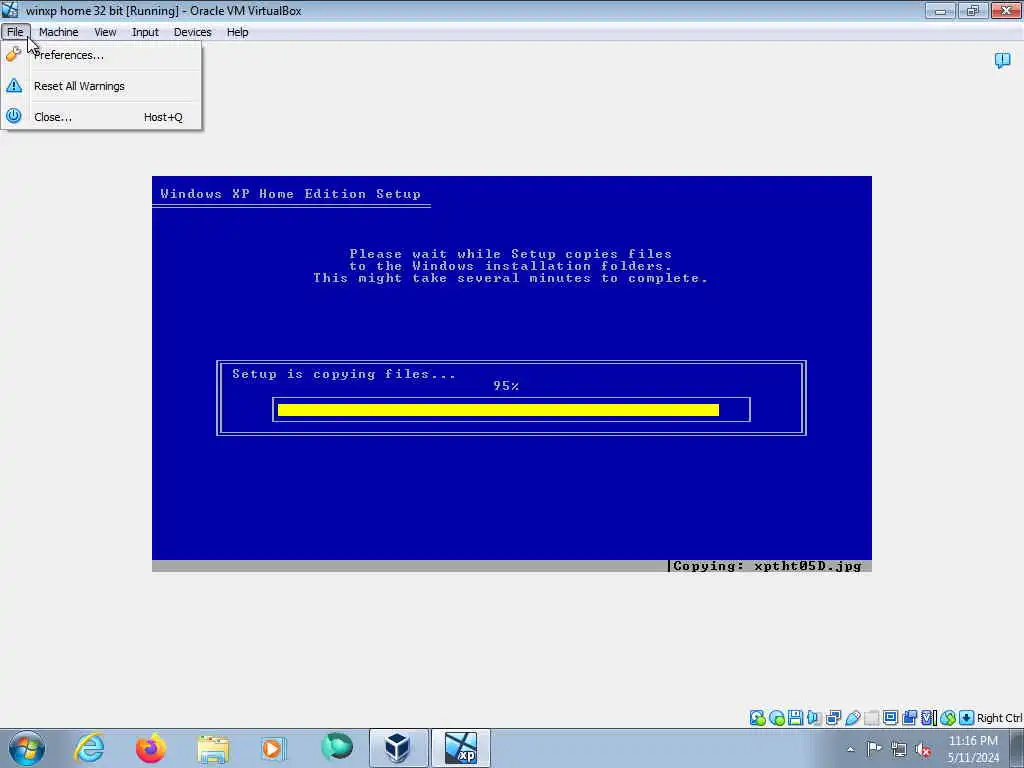Click the muted volume tray icon
The width and height of the screenshot is (1024, 768).
click(x=923, y=749)
